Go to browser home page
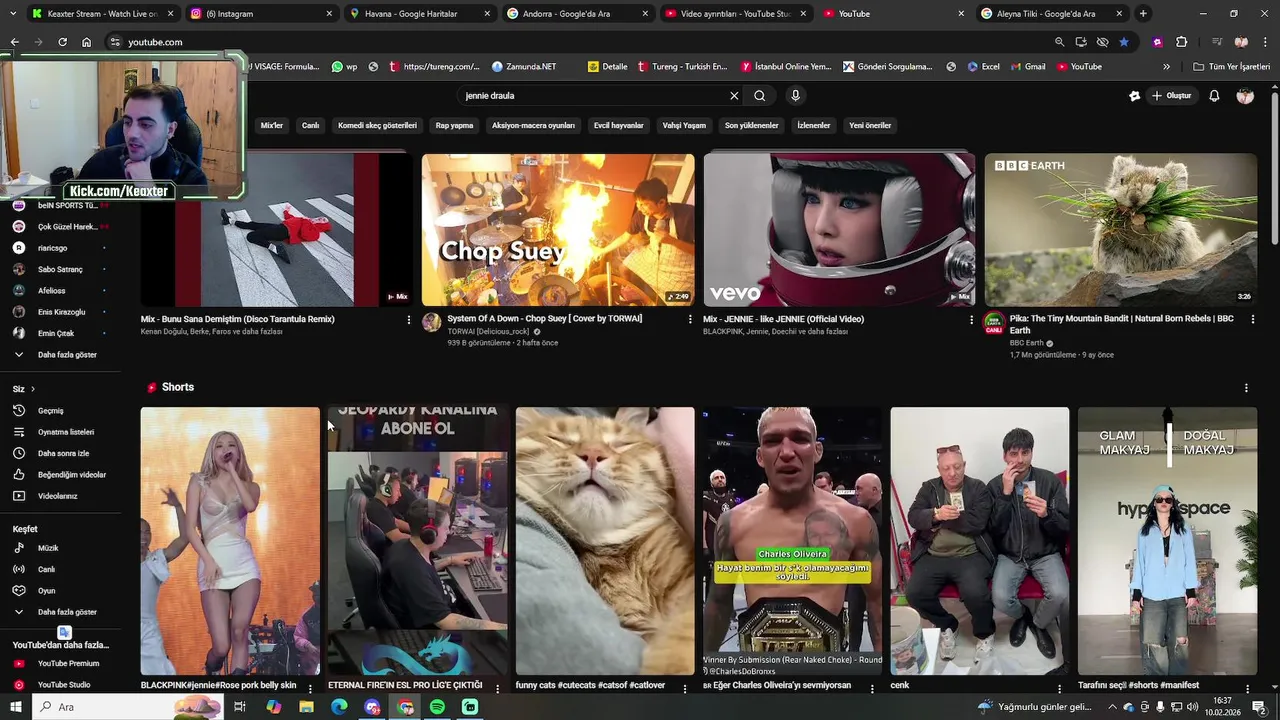Image resolution: width=1280 pixels, height=720 pixels. 86,42
